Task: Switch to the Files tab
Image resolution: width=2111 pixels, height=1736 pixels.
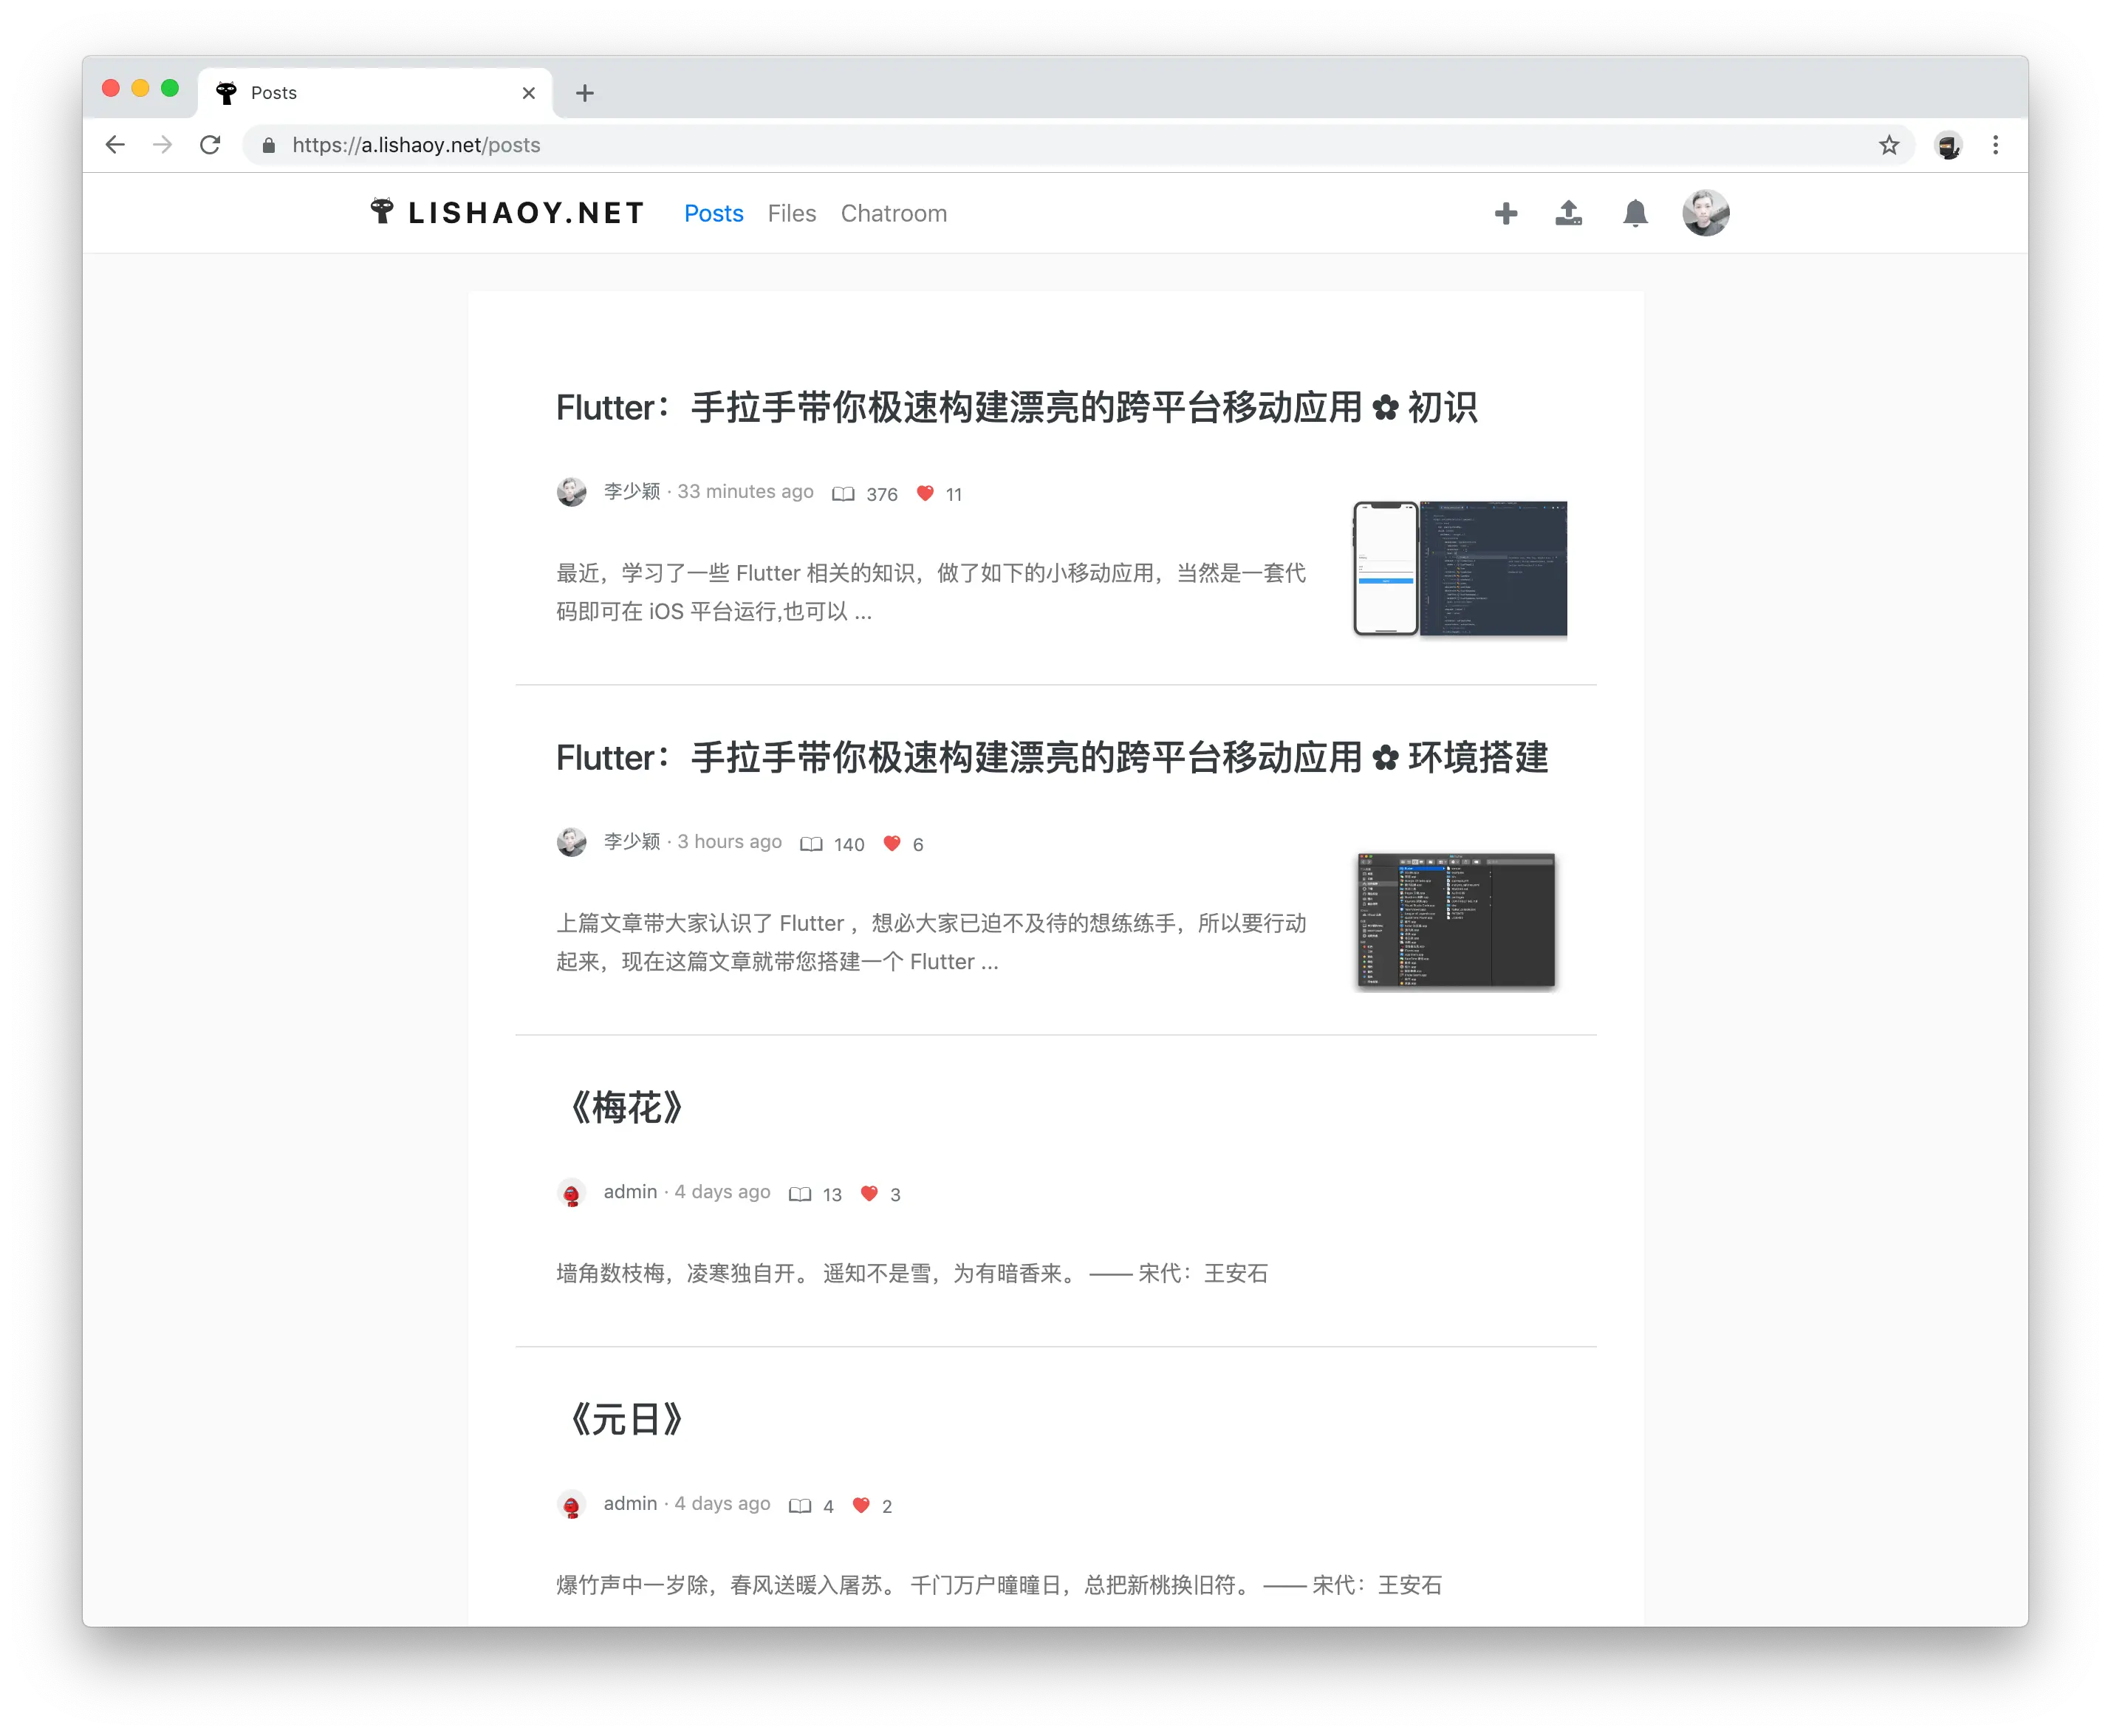Action: (791, 213)
